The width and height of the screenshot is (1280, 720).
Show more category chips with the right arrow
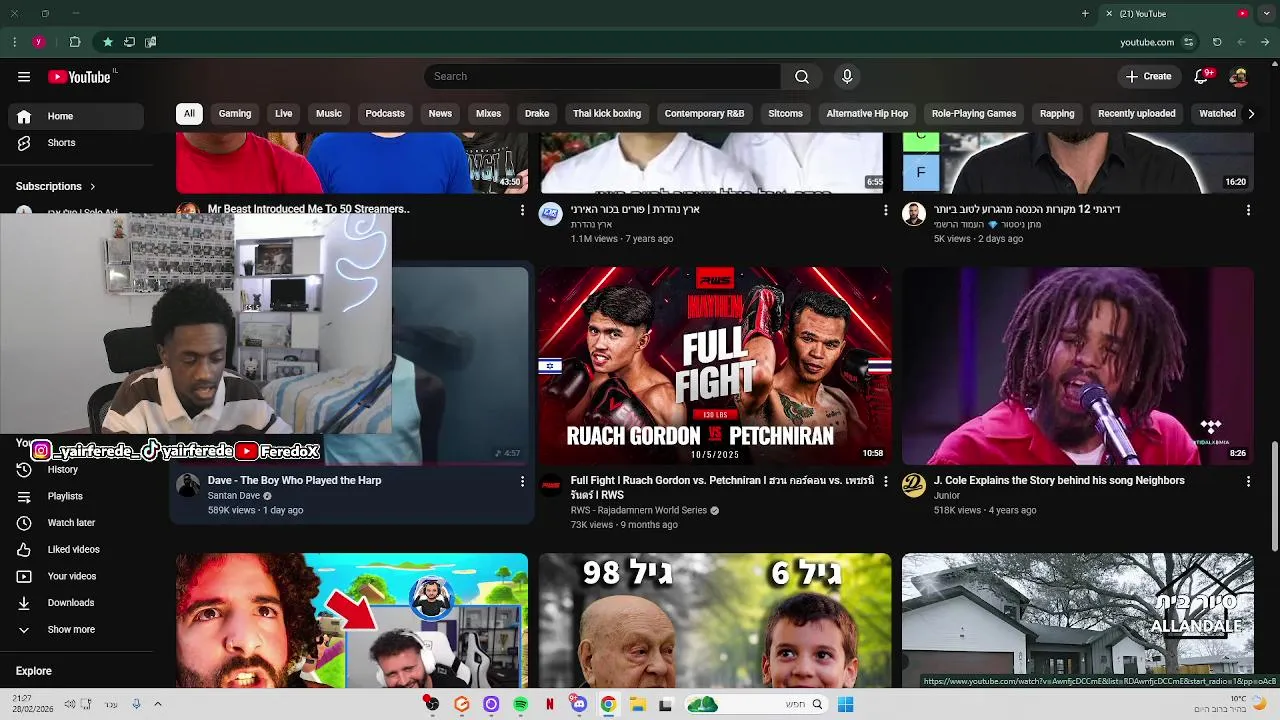tap(1251, 114)
